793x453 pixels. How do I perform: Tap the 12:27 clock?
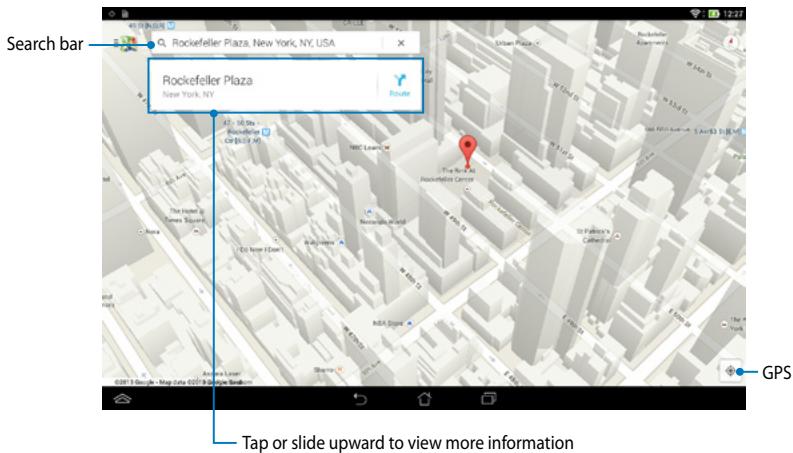pos(733,14)
